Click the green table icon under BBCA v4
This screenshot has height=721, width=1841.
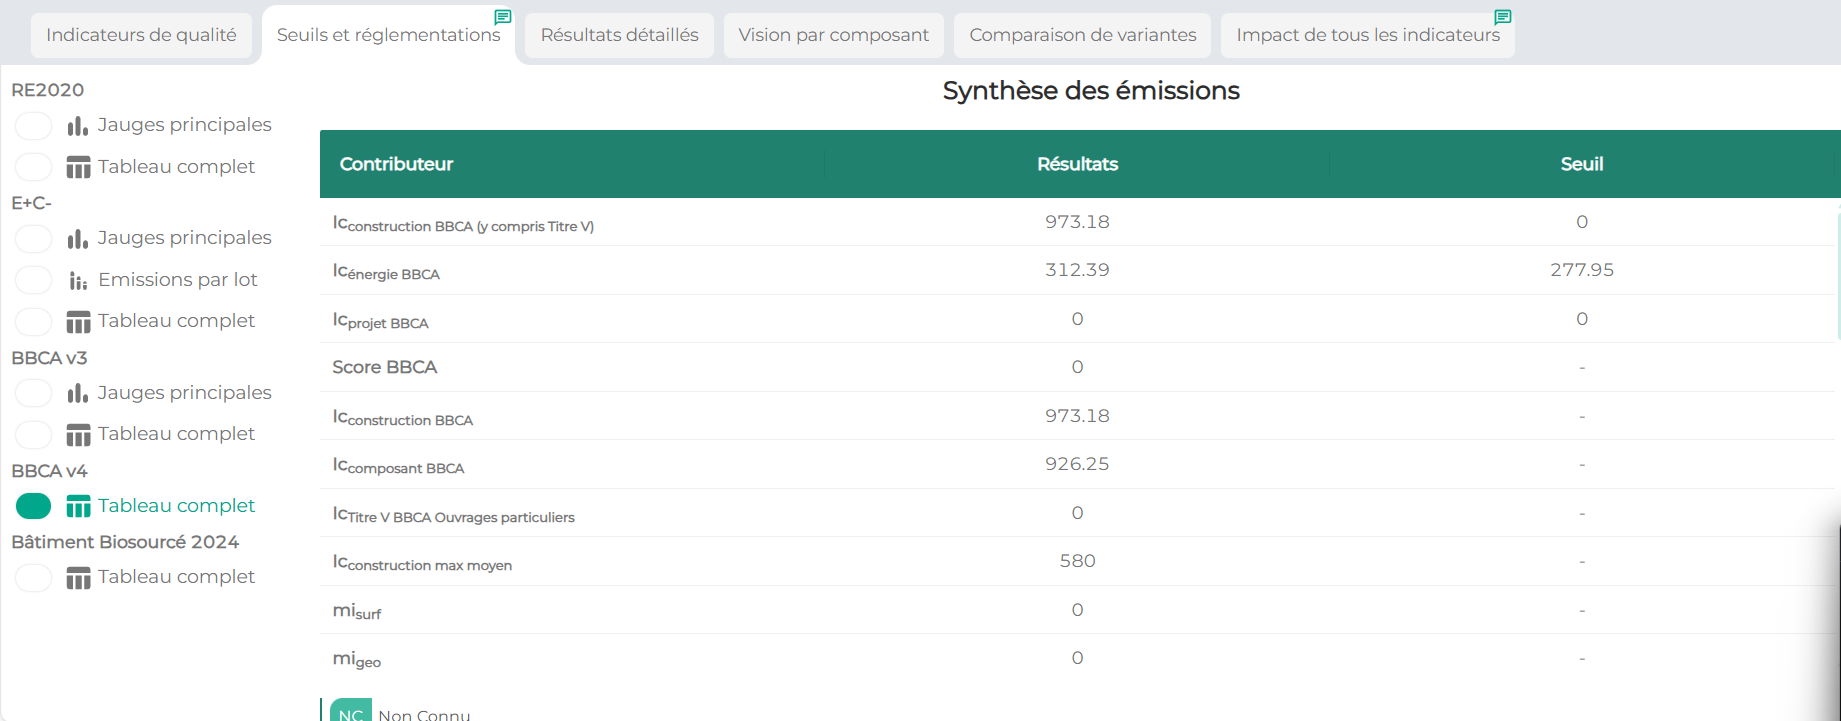[78, 507]
